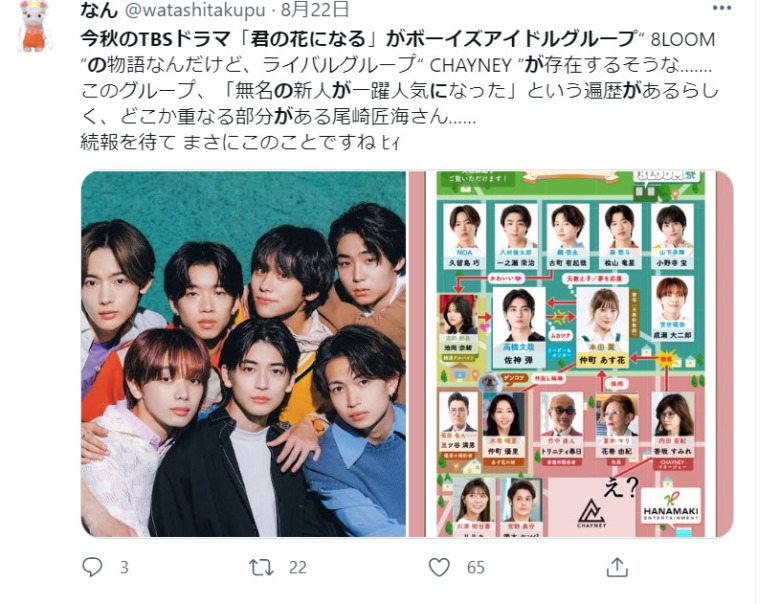Click the 佐神 弾 portrait in chart
780x604 pixels.
(519, 315)
